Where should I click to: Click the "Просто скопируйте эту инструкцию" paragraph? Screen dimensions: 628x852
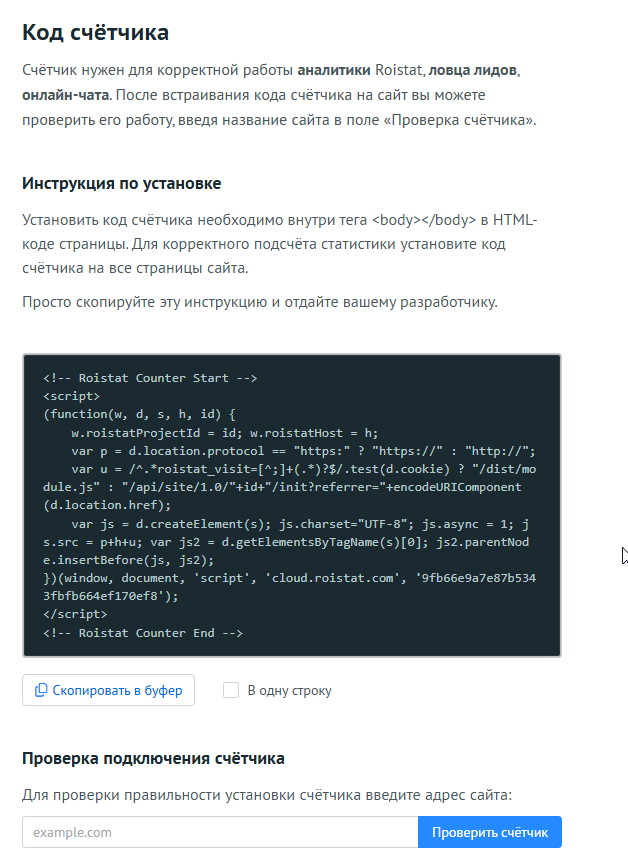pyautogui.click(x=259, y=302)
